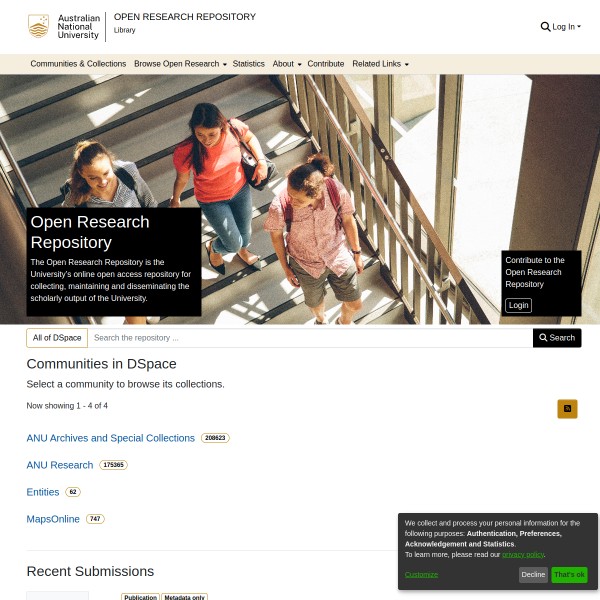Viewport: 600px width, 600px height.
Task: Expand the About menu
Action: pos(287,64)
